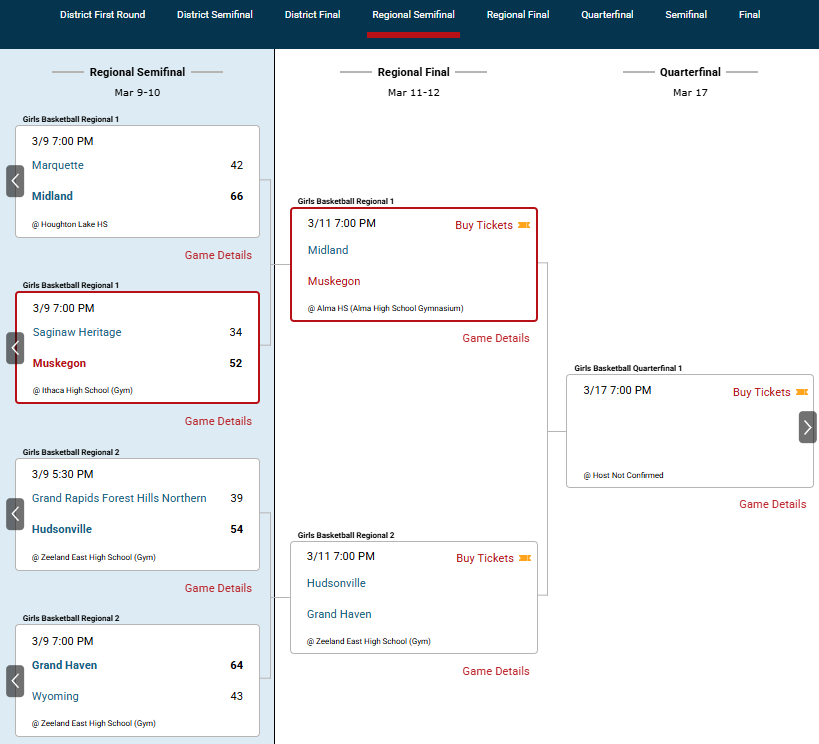Go to the Quarterfinal tab
This screenshot has height=744, width=819.
[607, 15]
